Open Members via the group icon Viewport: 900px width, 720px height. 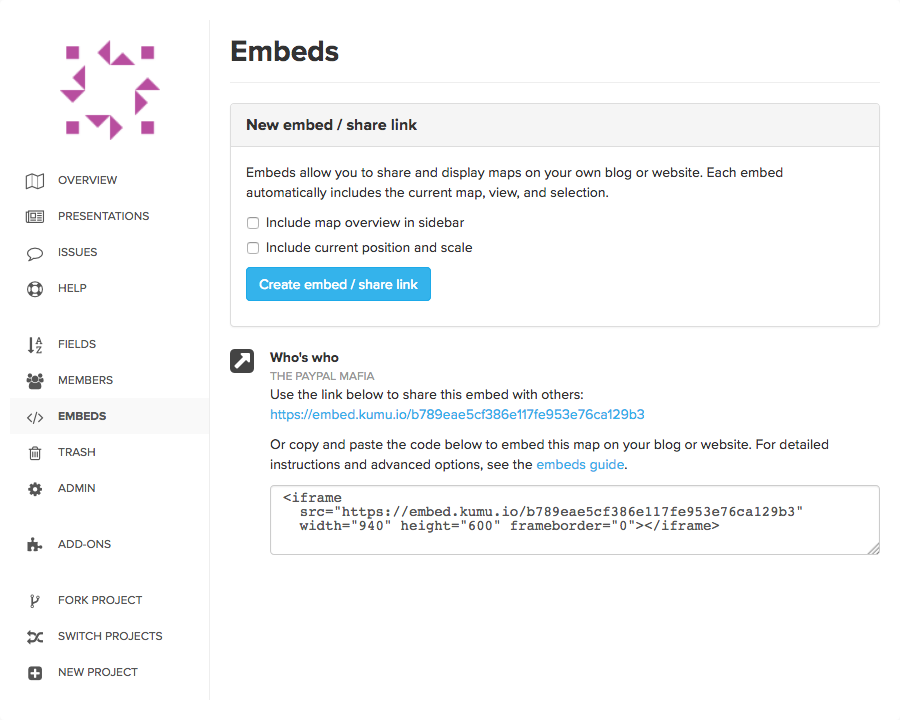34,380
